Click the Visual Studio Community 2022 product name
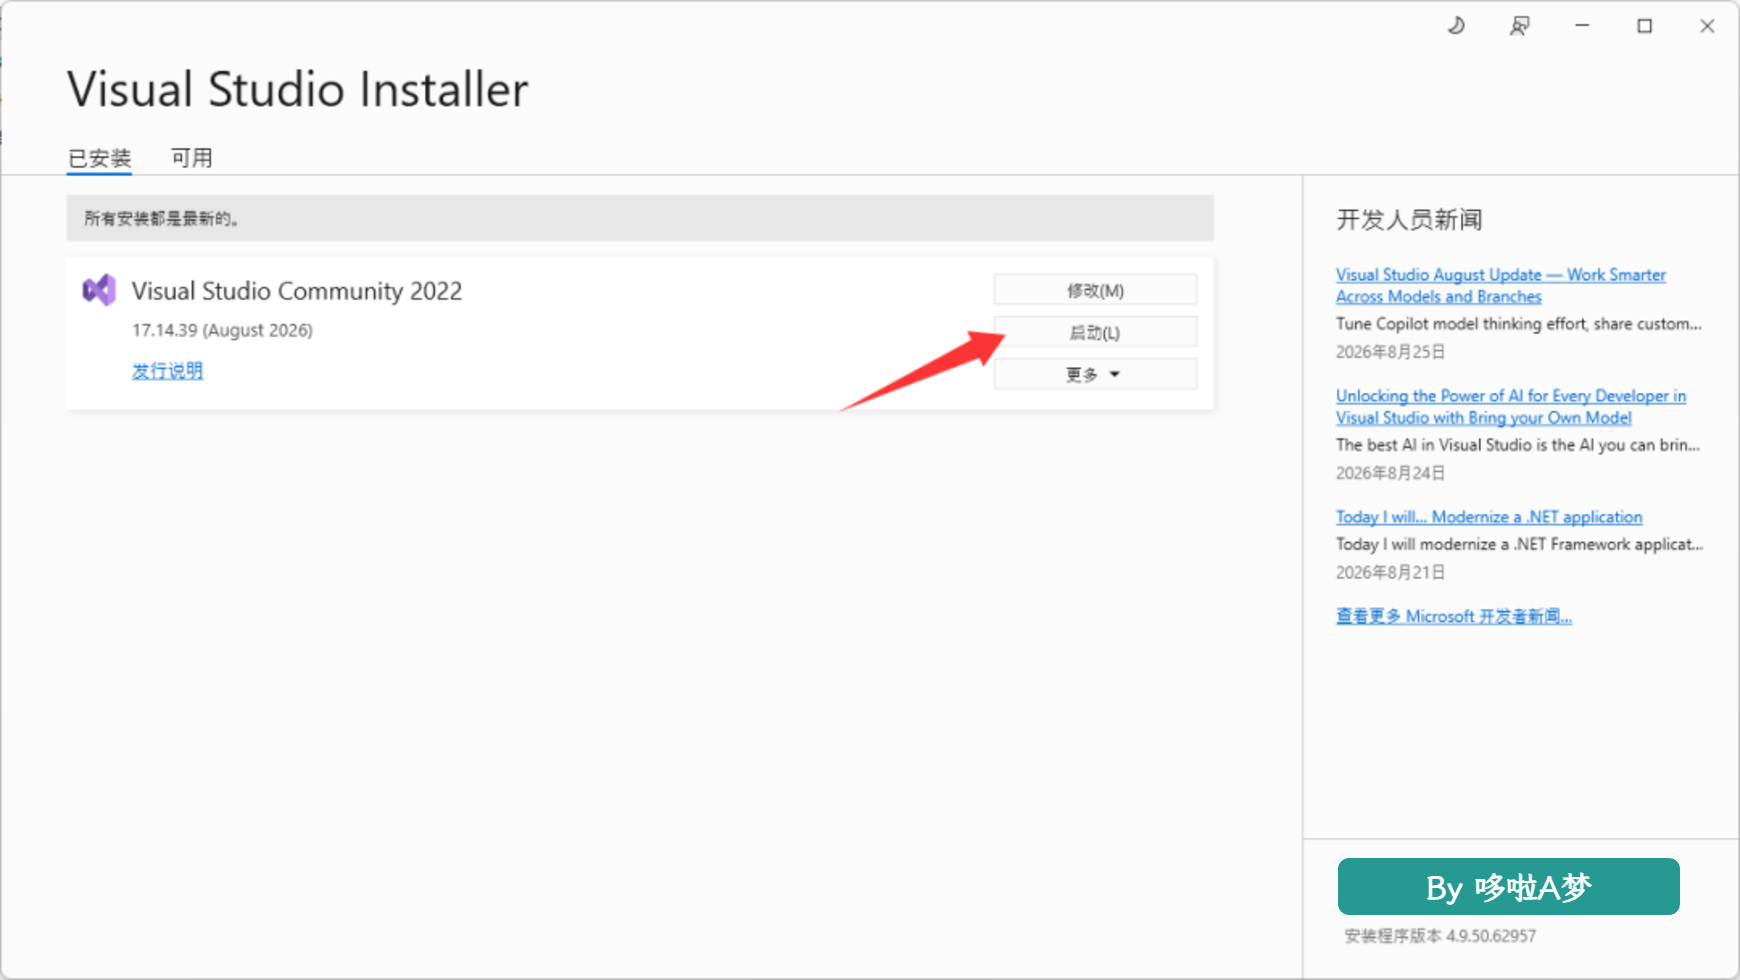Image resolution: width=1740 pixels, height=980 pixels. tap(297, 291)
